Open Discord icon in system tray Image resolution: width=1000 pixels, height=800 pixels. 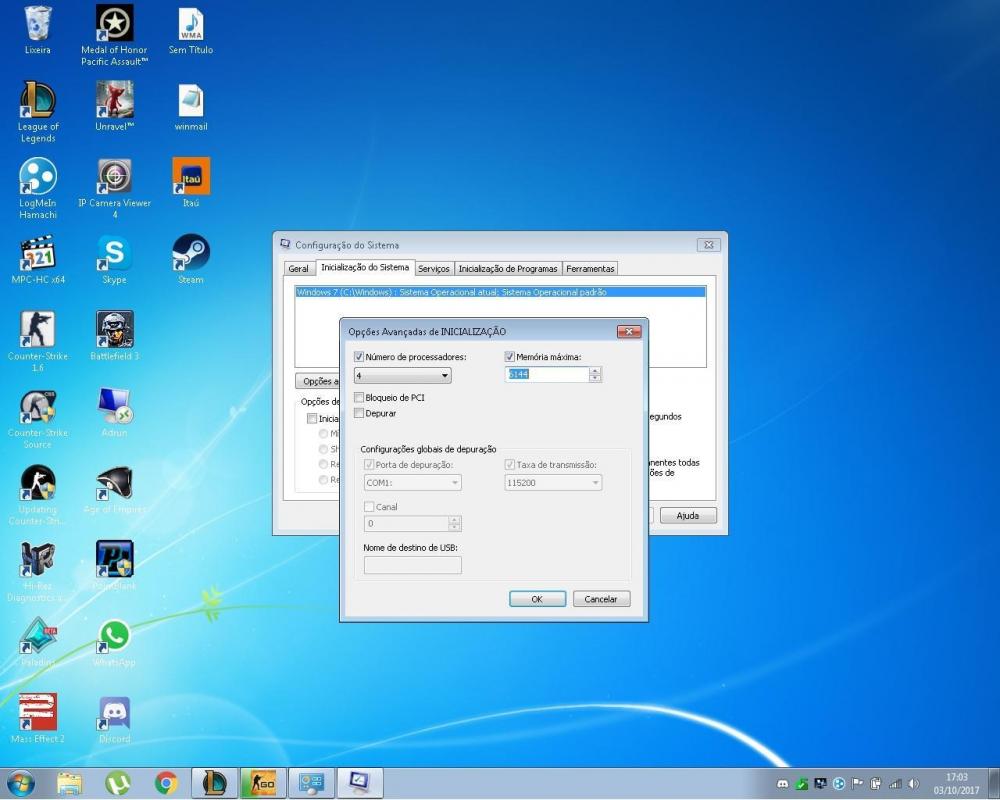point(783,784)
